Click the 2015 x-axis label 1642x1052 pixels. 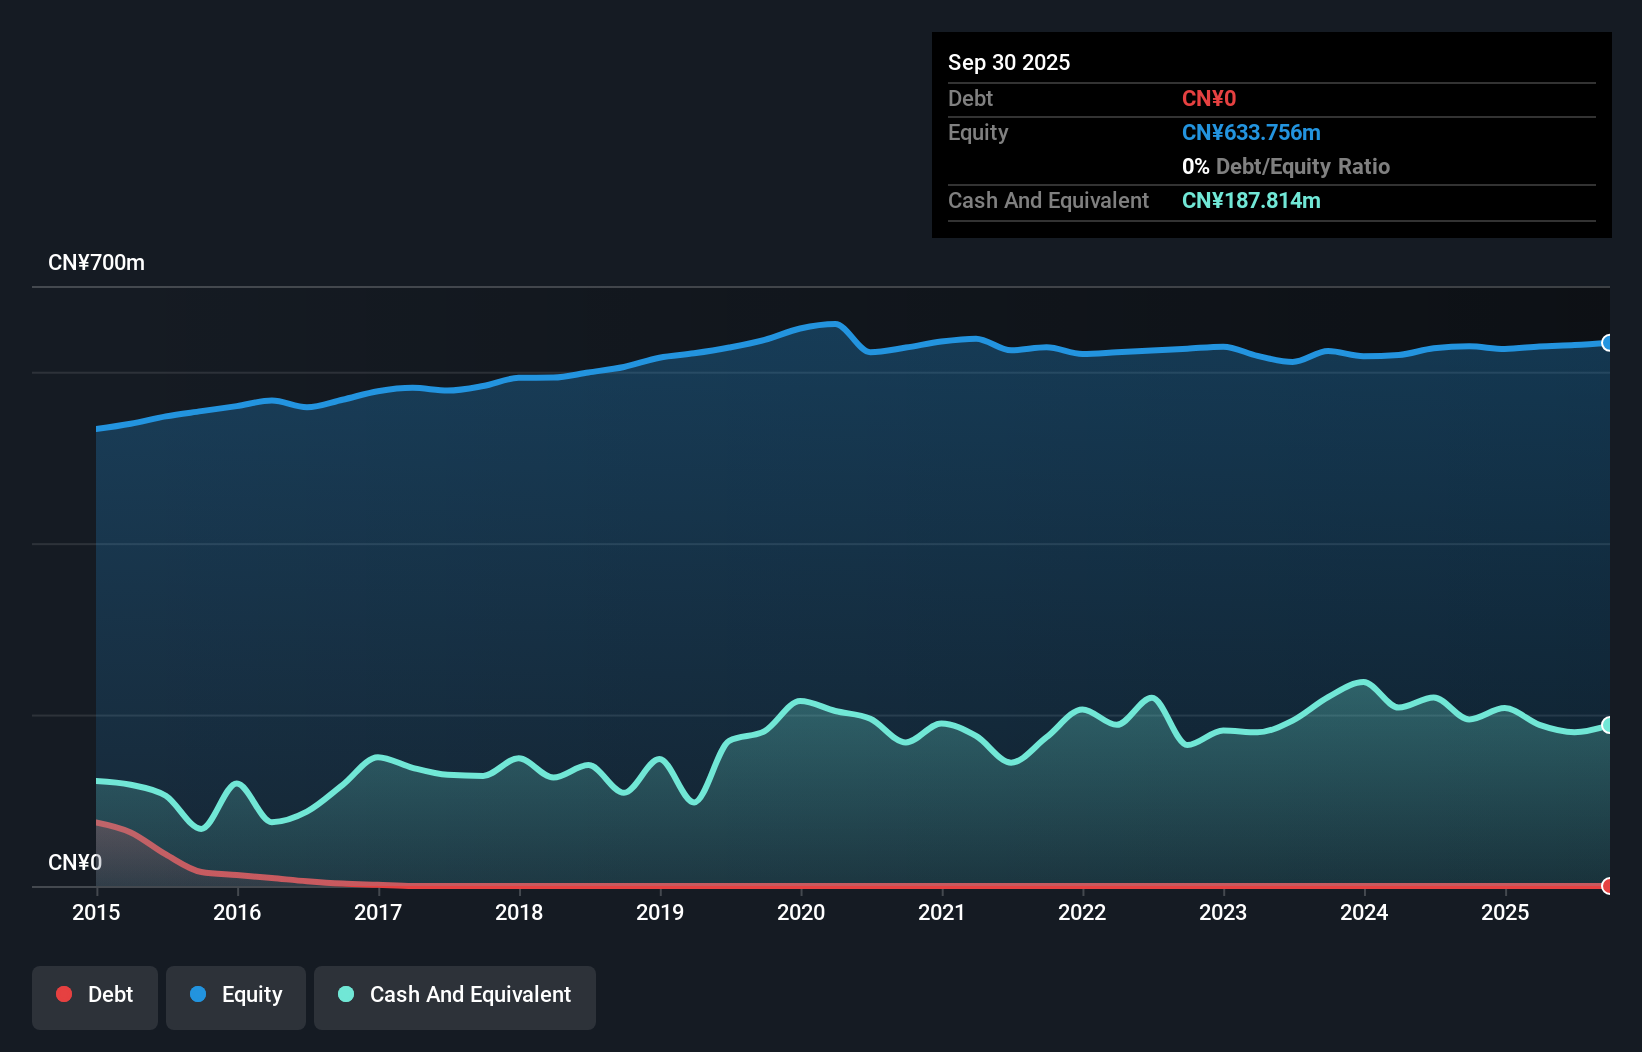pos(96,912)
